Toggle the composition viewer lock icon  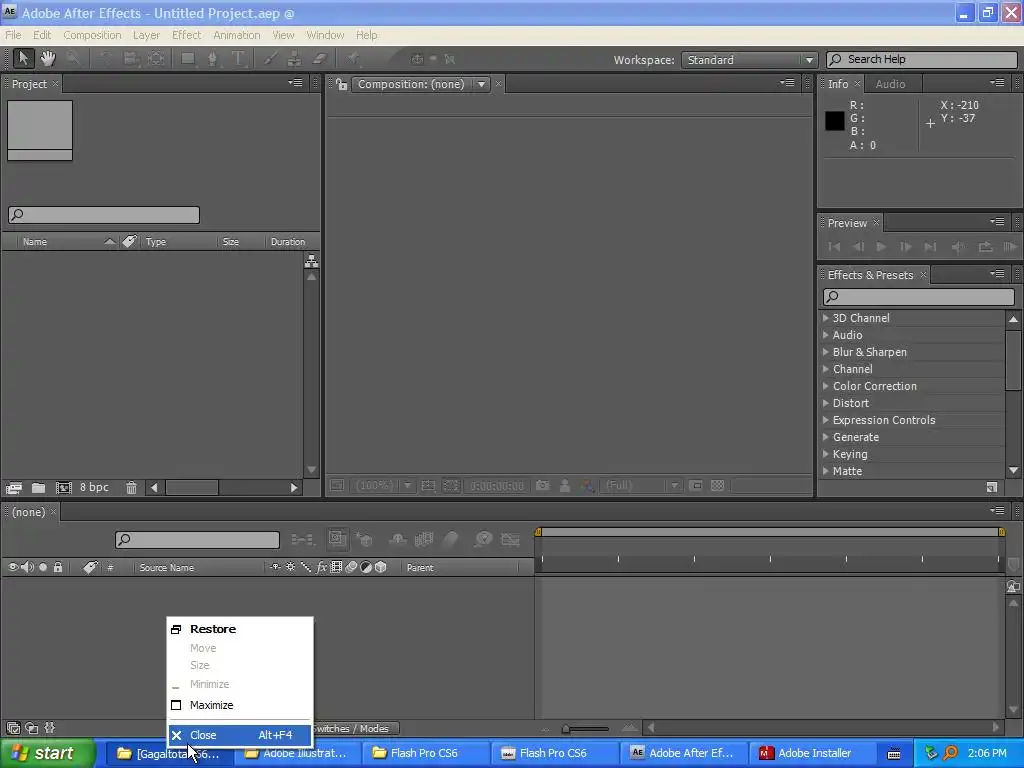click(341, 84)
